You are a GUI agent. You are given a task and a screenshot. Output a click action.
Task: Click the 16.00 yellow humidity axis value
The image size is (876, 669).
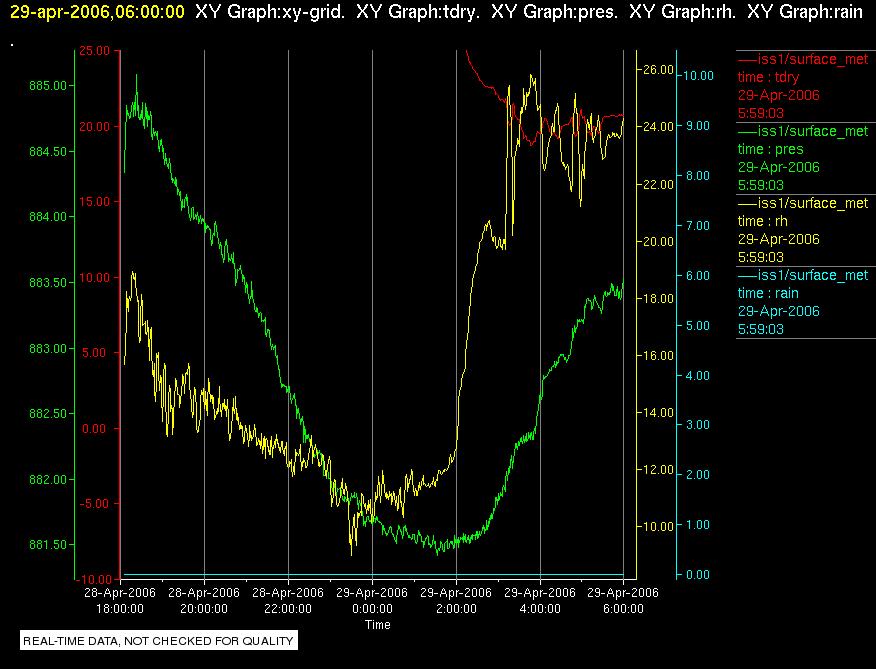(x=658, y=355)
